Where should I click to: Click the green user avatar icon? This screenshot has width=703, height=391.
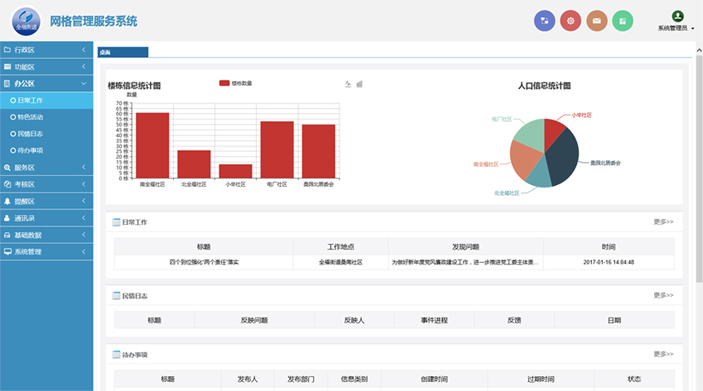tap(677, 16)
